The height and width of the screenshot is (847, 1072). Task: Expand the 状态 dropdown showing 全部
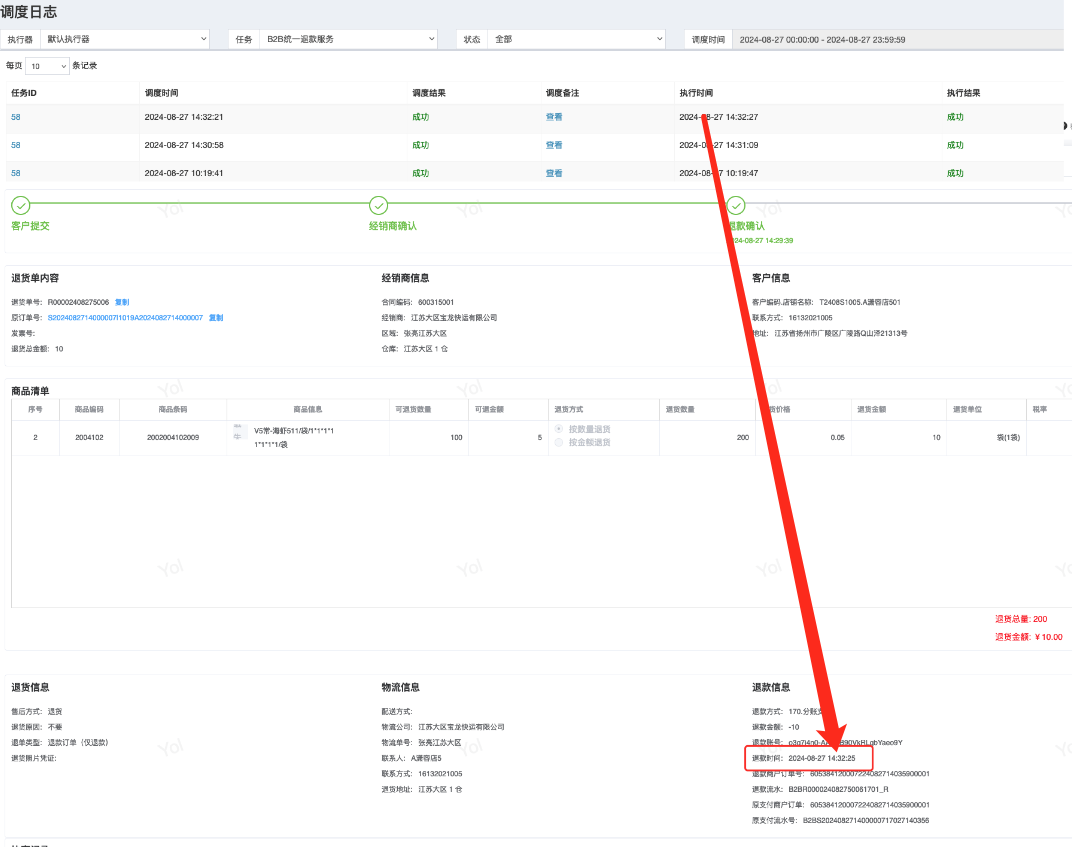576,39
